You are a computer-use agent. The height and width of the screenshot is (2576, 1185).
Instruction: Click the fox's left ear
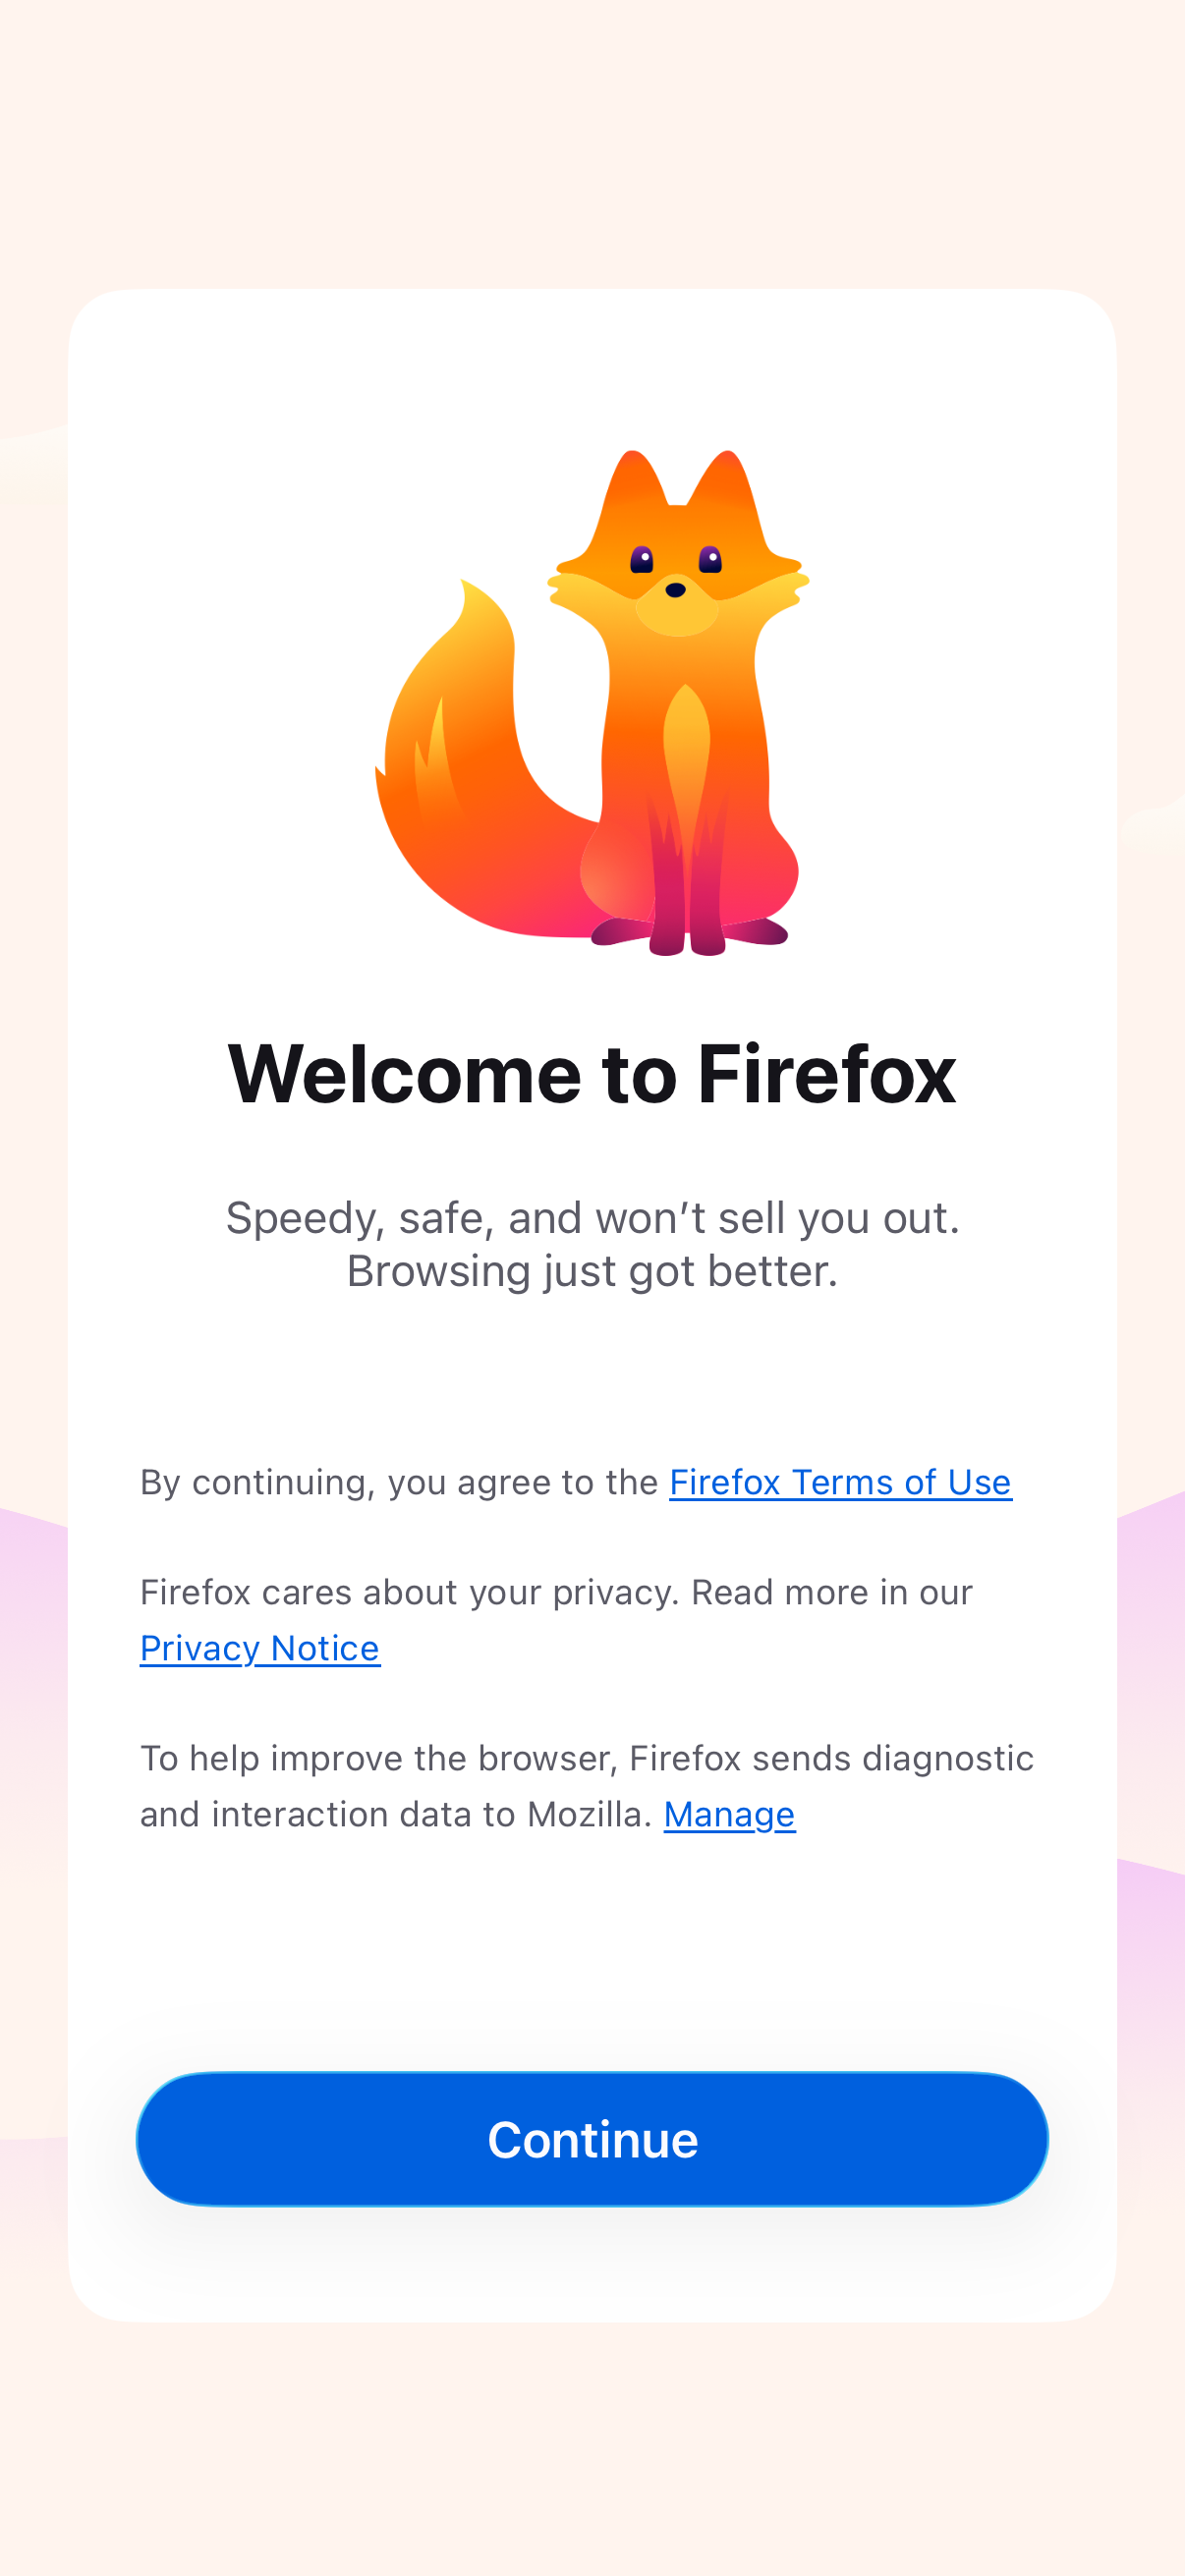pos(630,495)
